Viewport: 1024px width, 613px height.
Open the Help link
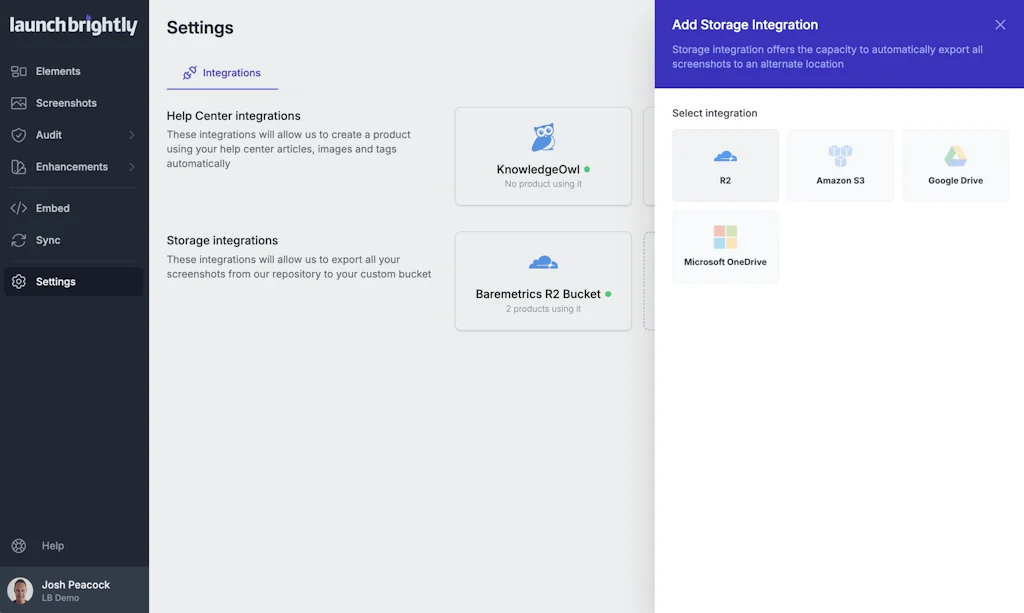pos(52,546)
